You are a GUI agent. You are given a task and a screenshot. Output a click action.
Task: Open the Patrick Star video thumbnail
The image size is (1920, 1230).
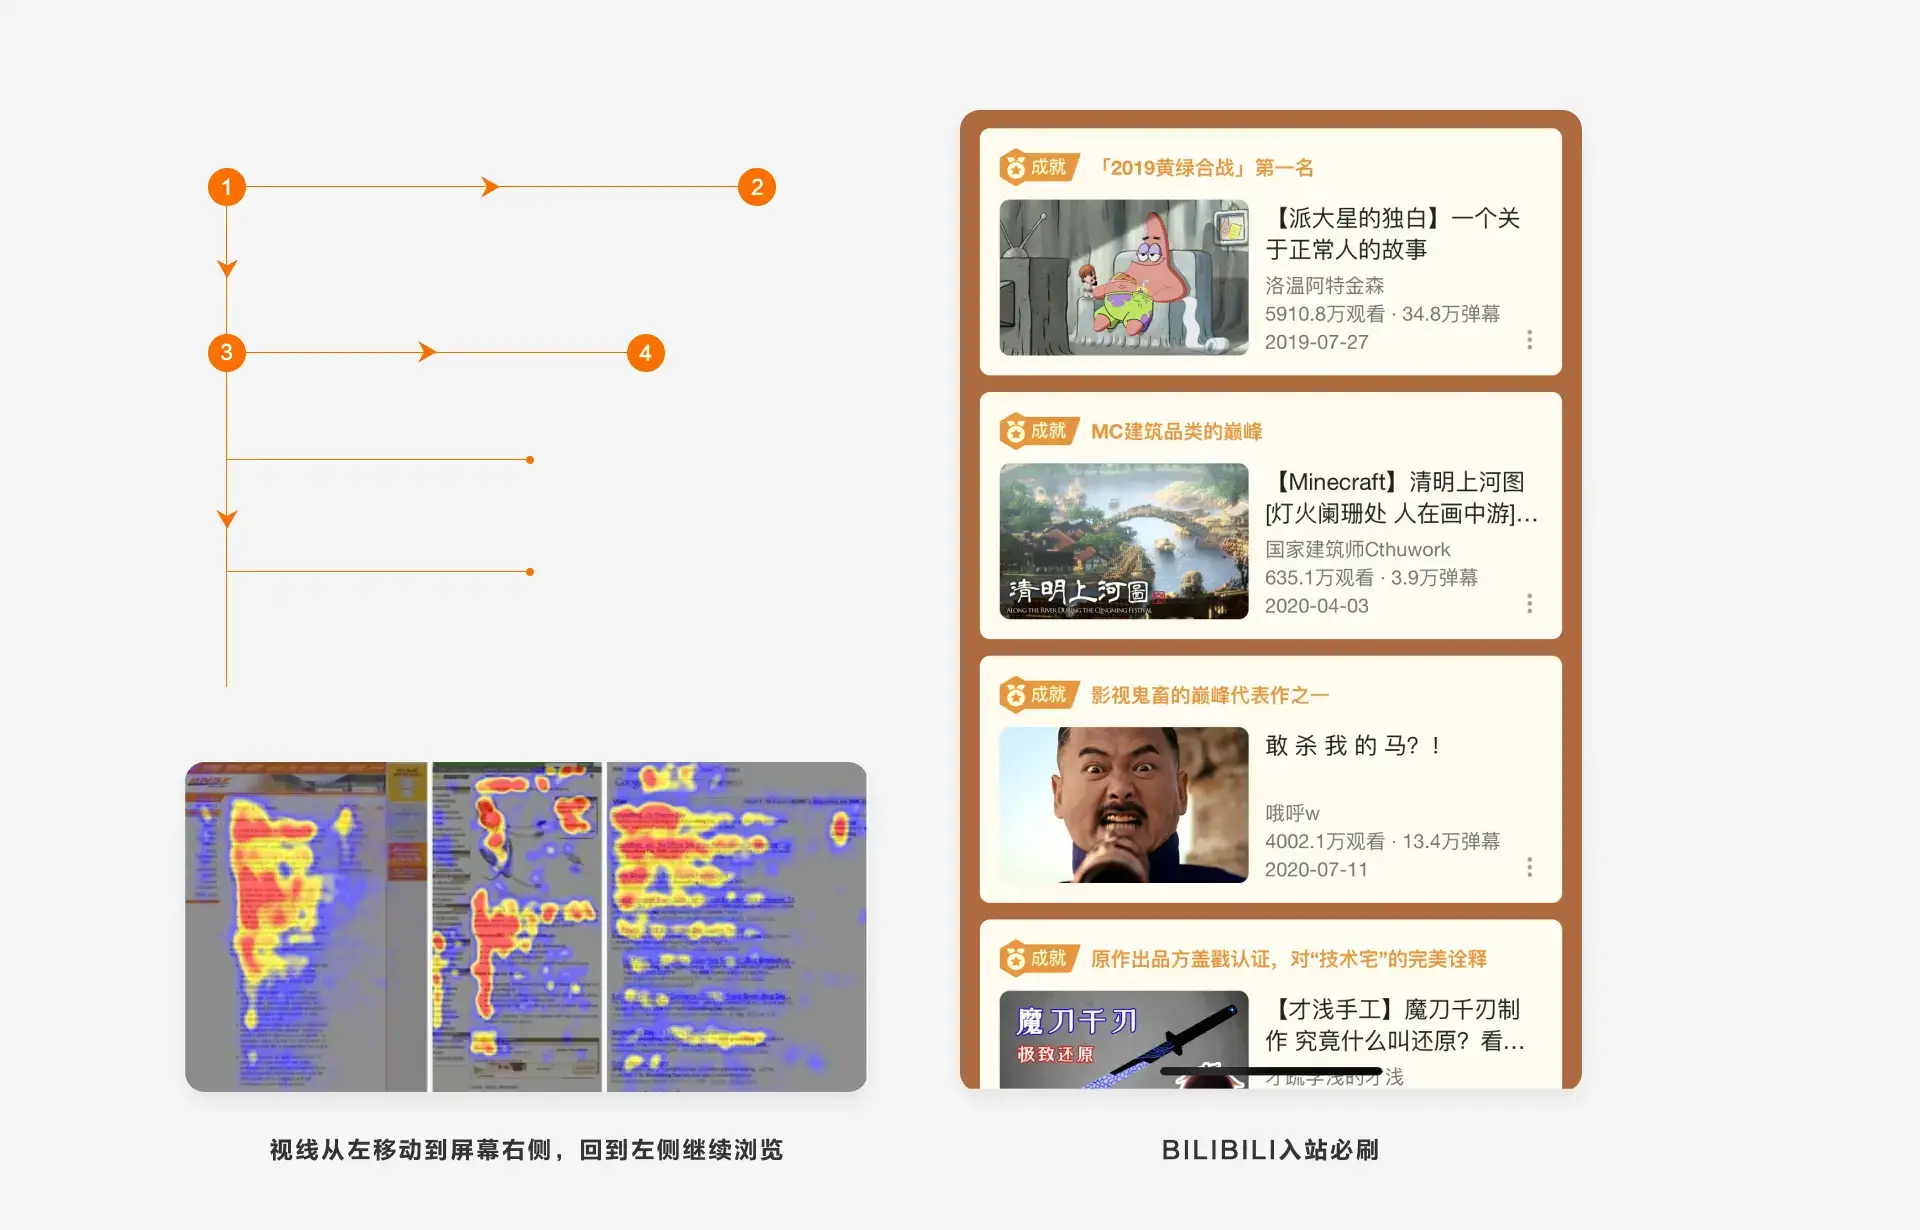tap(1124, 277)
